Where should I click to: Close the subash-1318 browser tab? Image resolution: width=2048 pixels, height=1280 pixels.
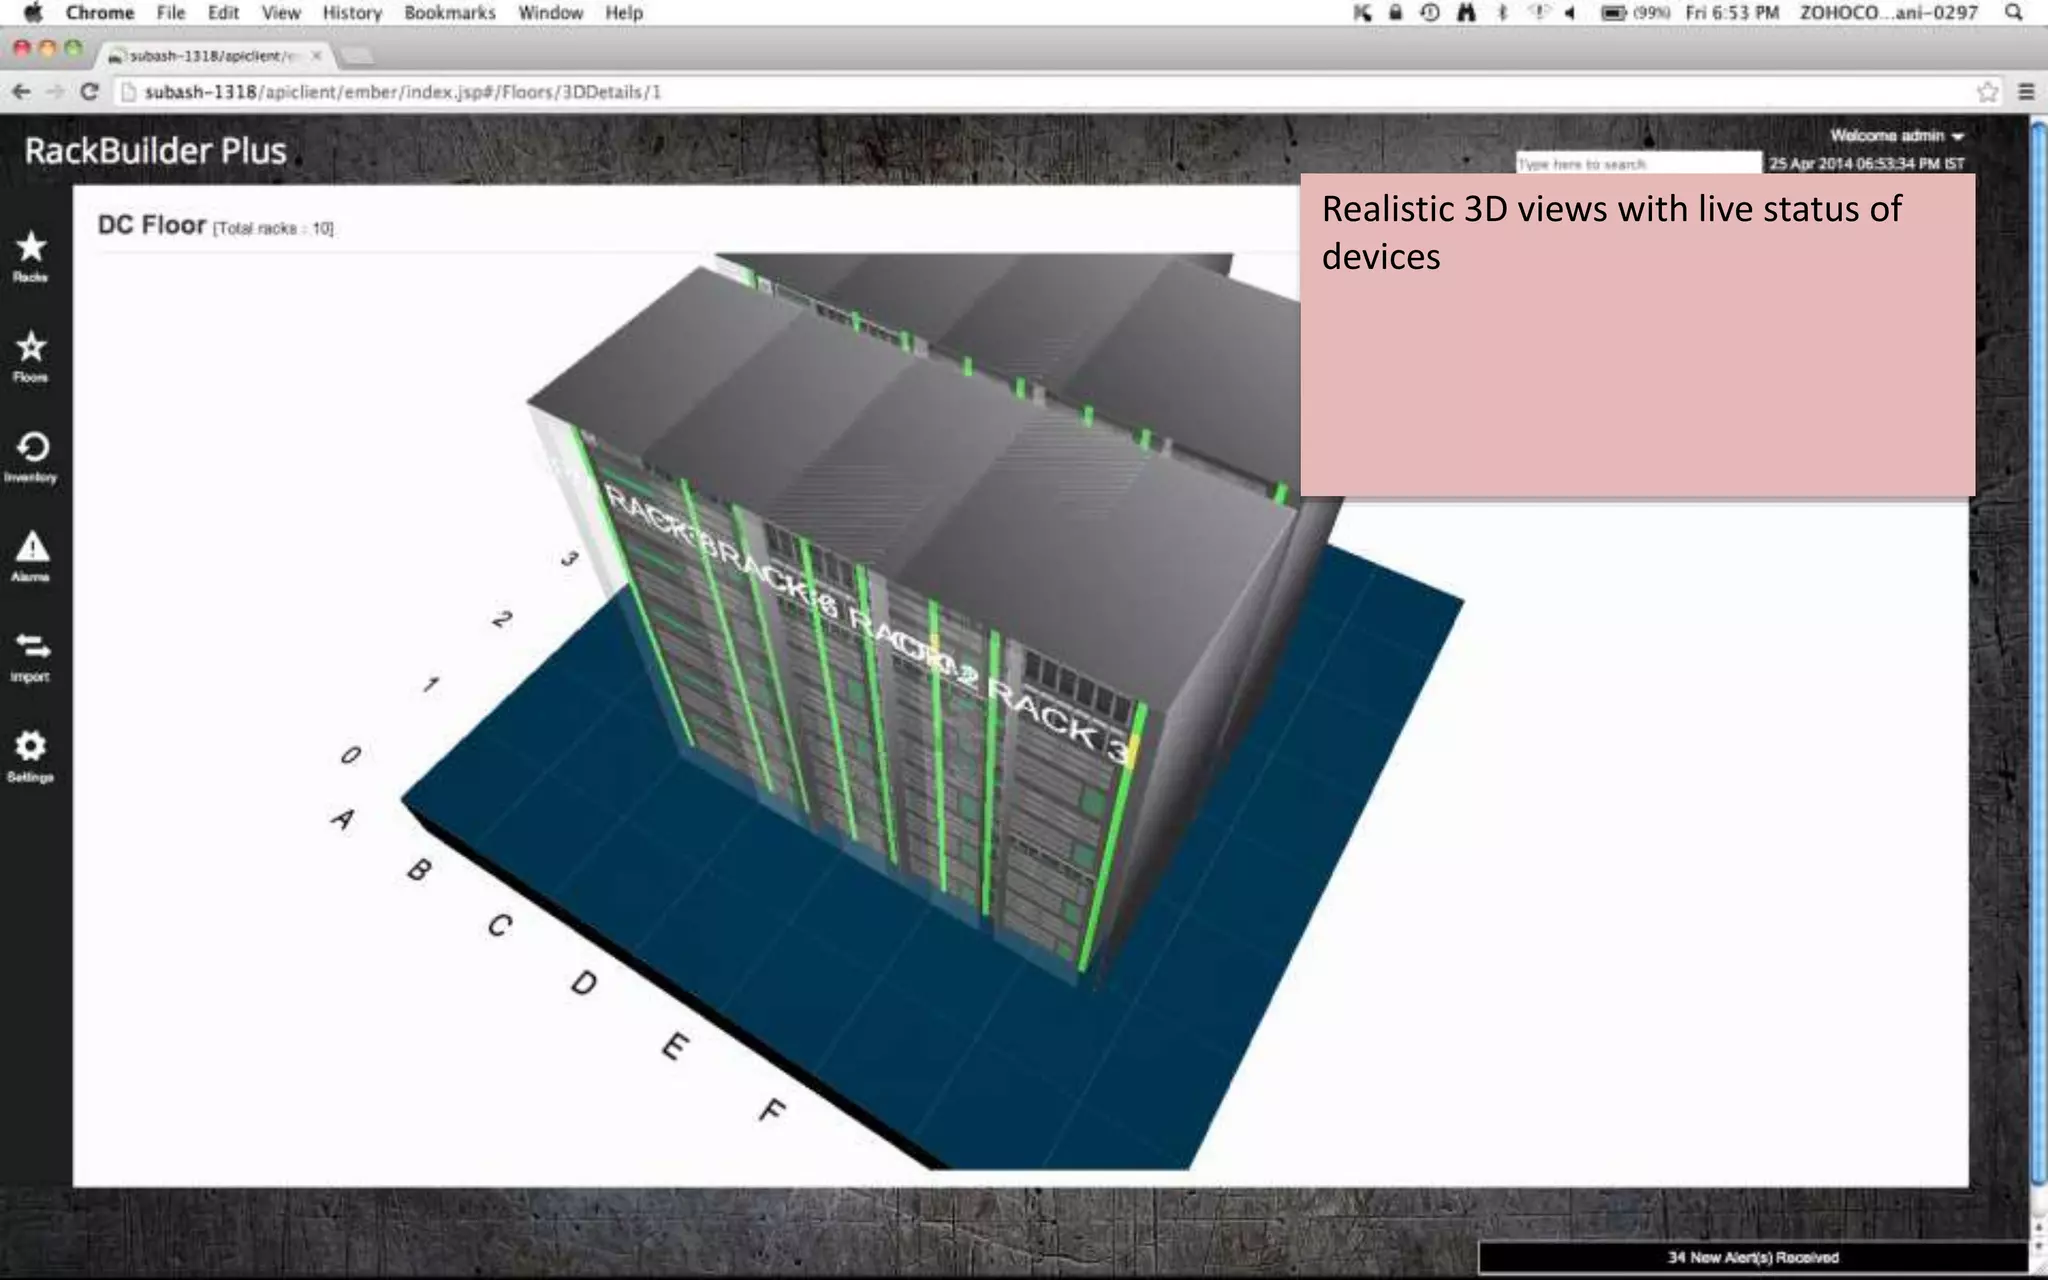(316, 56)
